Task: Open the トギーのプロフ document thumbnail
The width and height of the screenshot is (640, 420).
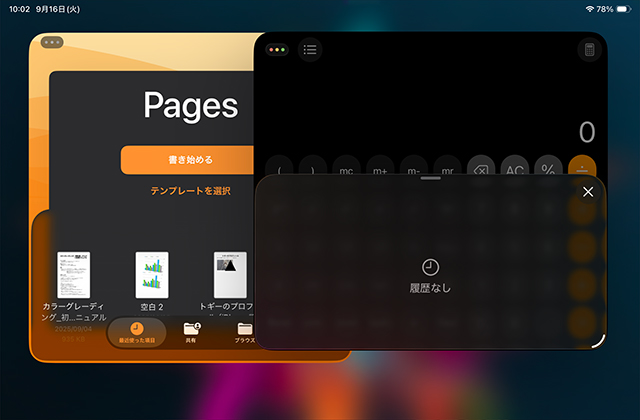Action: click(230, 274)
